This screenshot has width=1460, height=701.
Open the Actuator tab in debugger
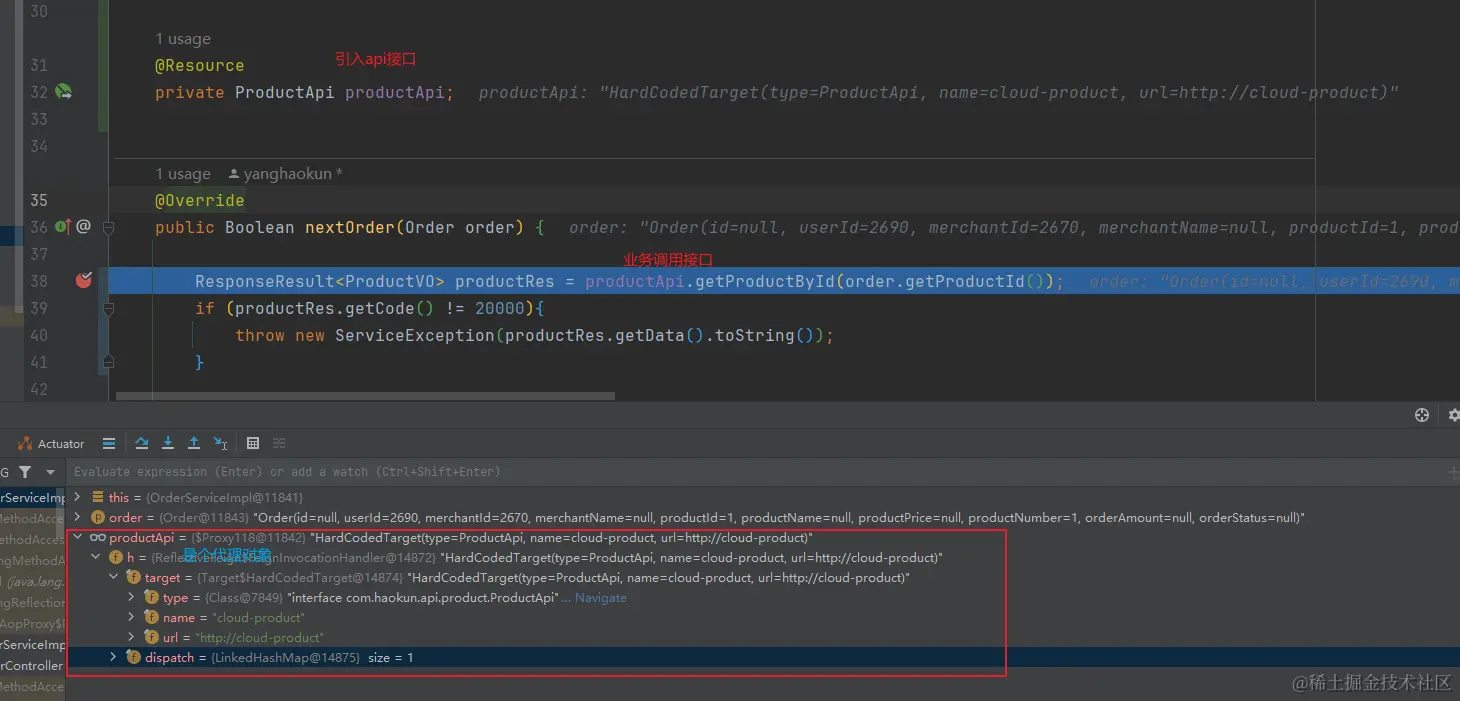[51, 444]
